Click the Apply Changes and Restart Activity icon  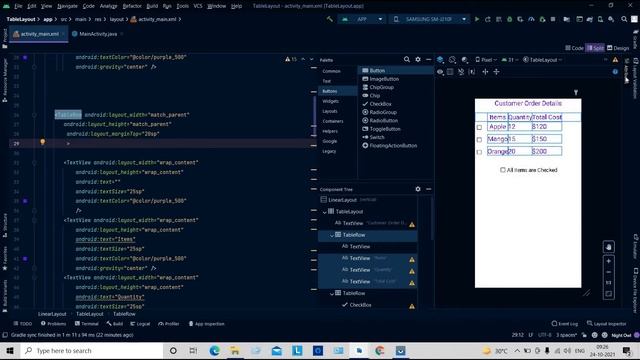tap(488, 19)
